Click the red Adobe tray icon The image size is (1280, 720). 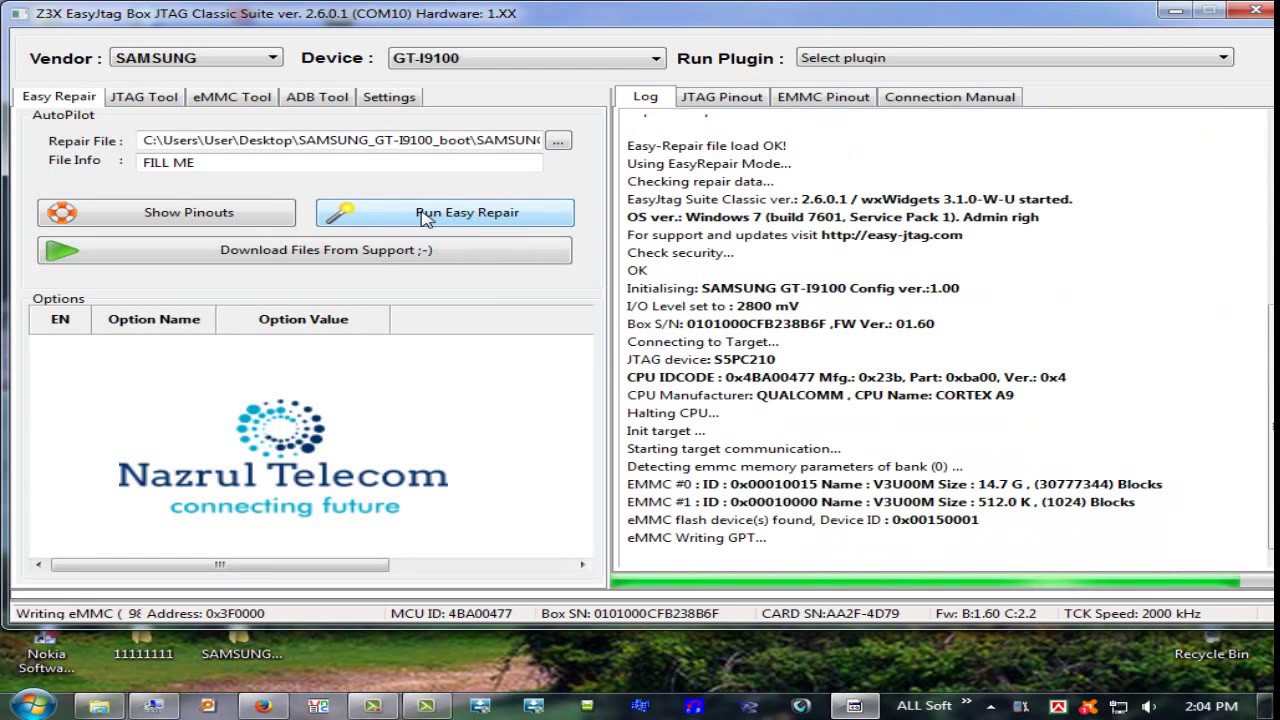click(1057, 706)
